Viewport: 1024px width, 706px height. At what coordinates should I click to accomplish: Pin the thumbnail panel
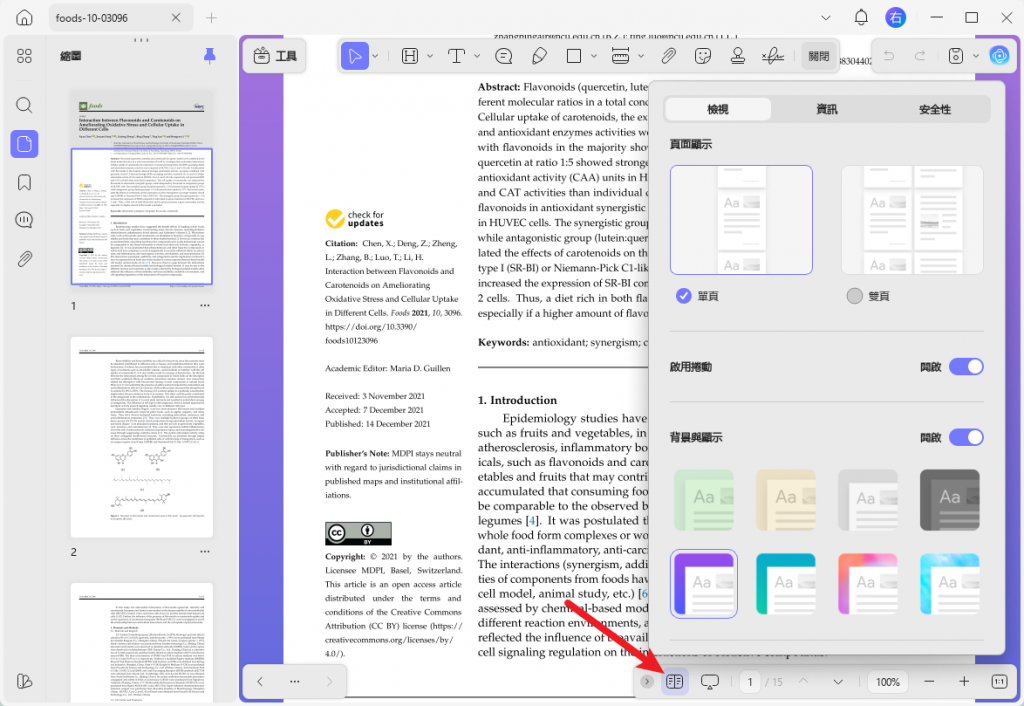[210, 56]
